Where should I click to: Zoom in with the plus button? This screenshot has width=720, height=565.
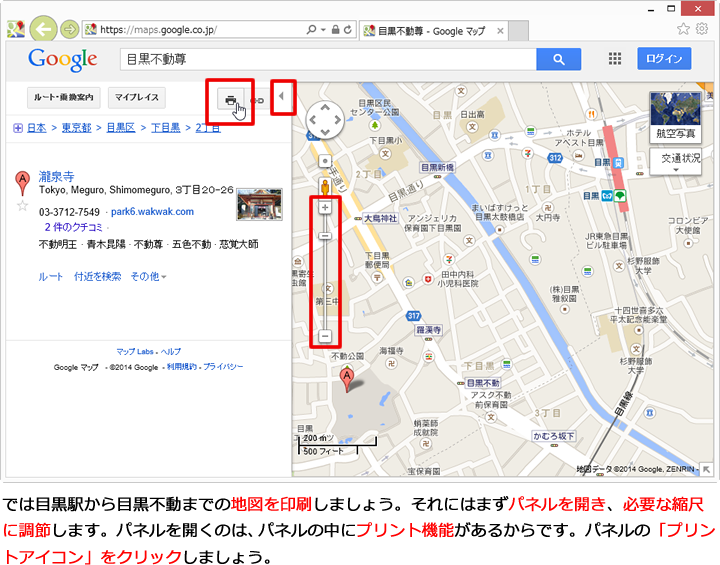(x=325, y=207)
